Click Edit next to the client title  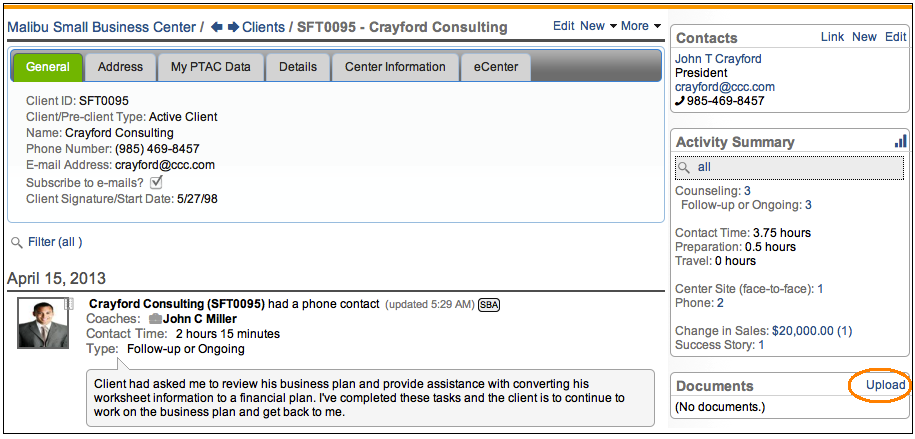(x=564, y=26)
